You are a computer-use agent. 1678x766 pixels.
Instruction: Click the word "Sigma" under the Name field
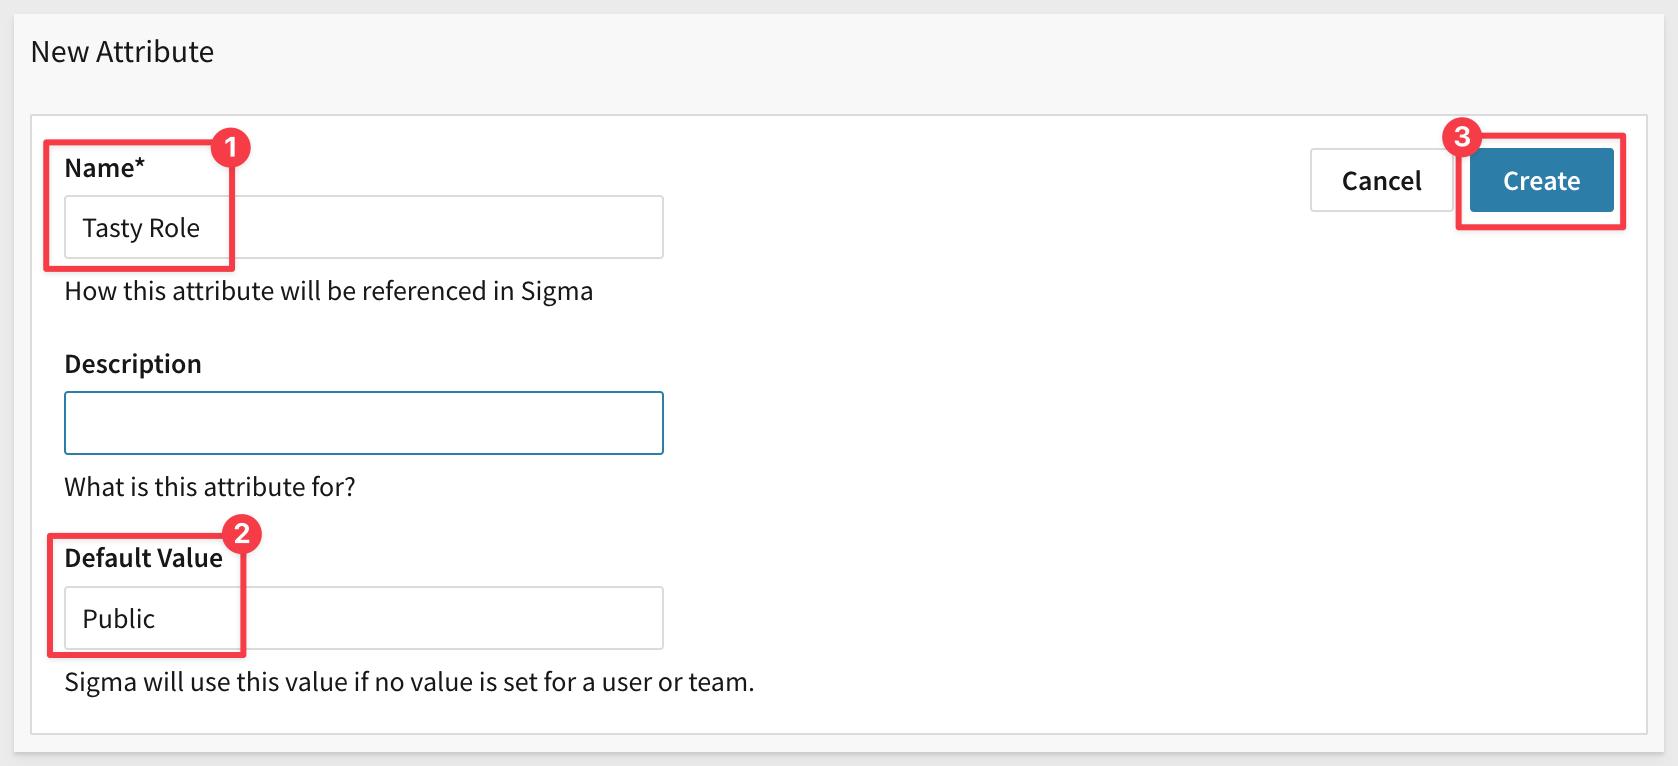point(556,291)
